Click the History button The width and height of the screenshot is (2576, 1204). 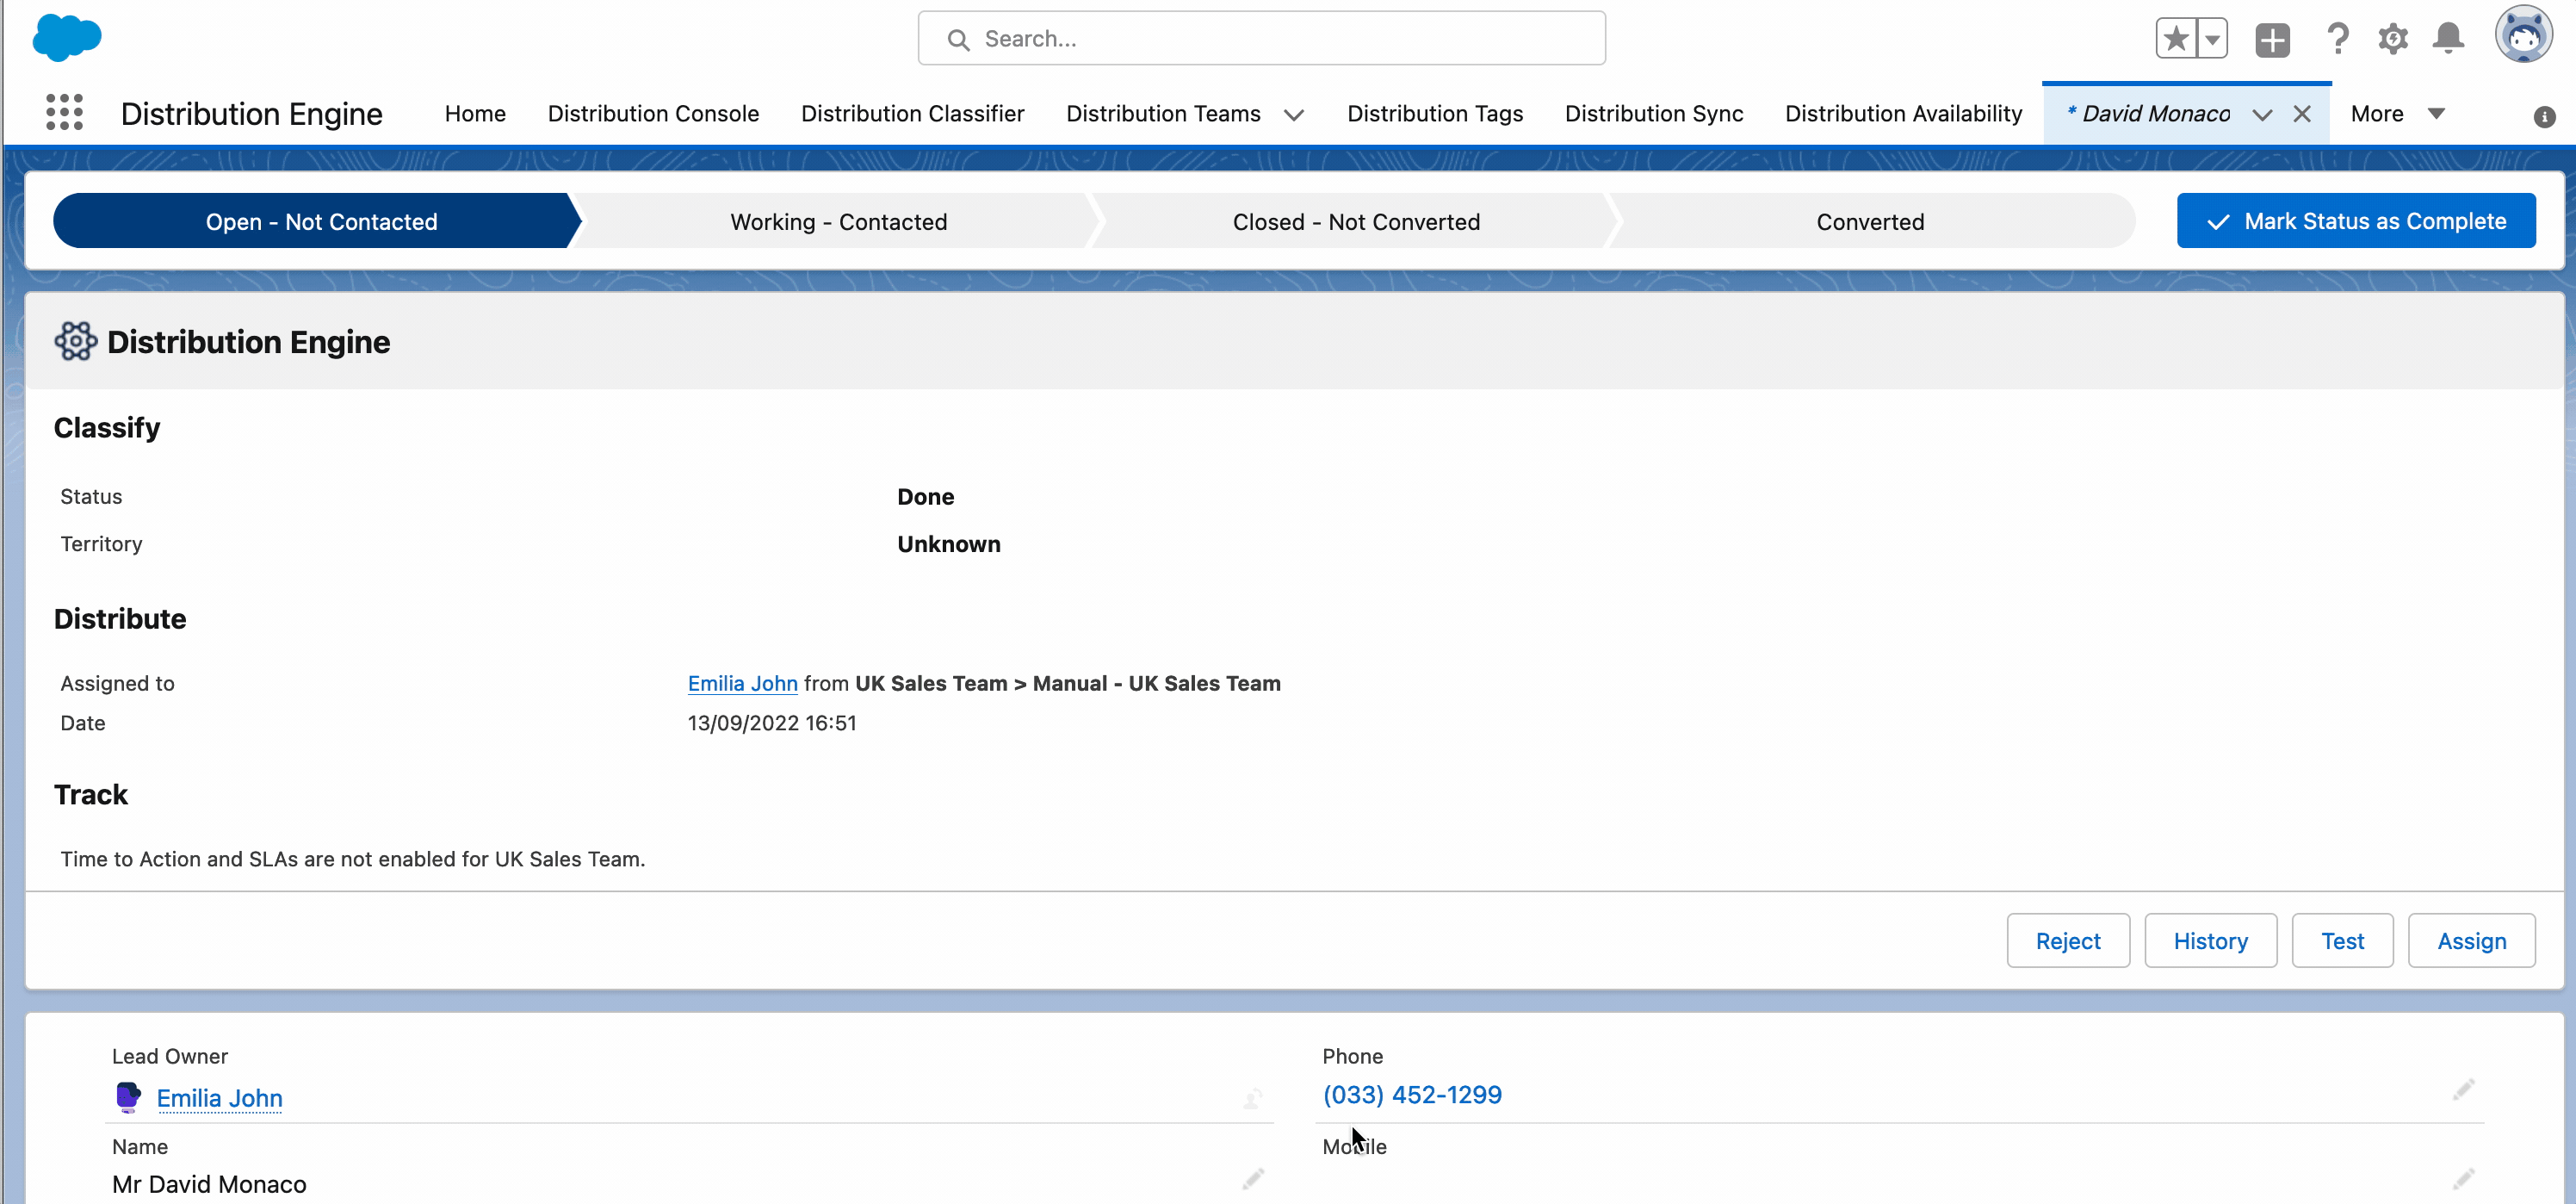click(2210, 940)
